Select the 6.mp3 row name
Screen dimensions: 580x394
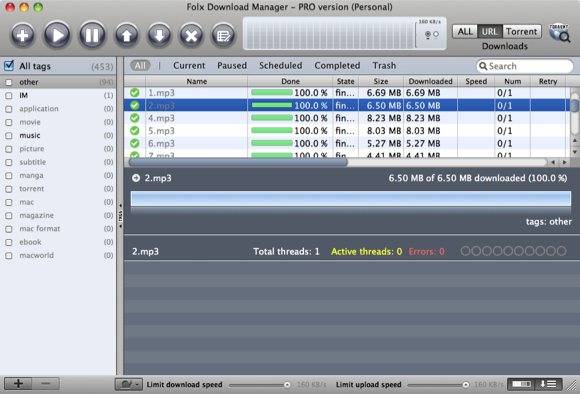[x=161, y=144]
